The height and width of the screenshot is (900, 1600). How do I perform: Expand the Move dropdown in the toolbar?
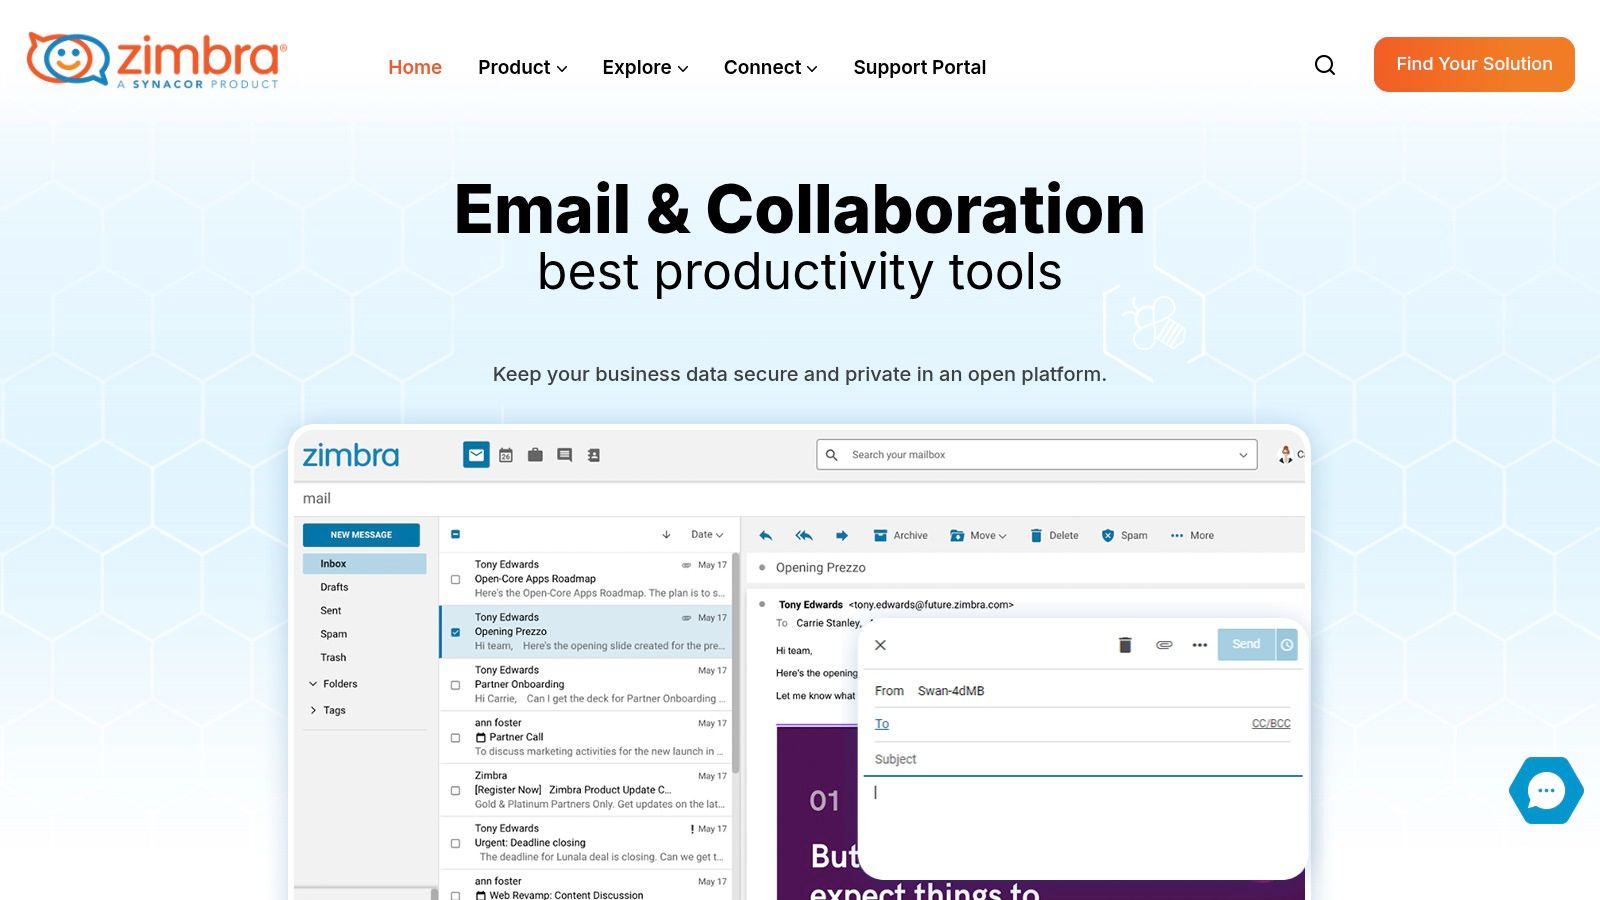click(978, 535)
